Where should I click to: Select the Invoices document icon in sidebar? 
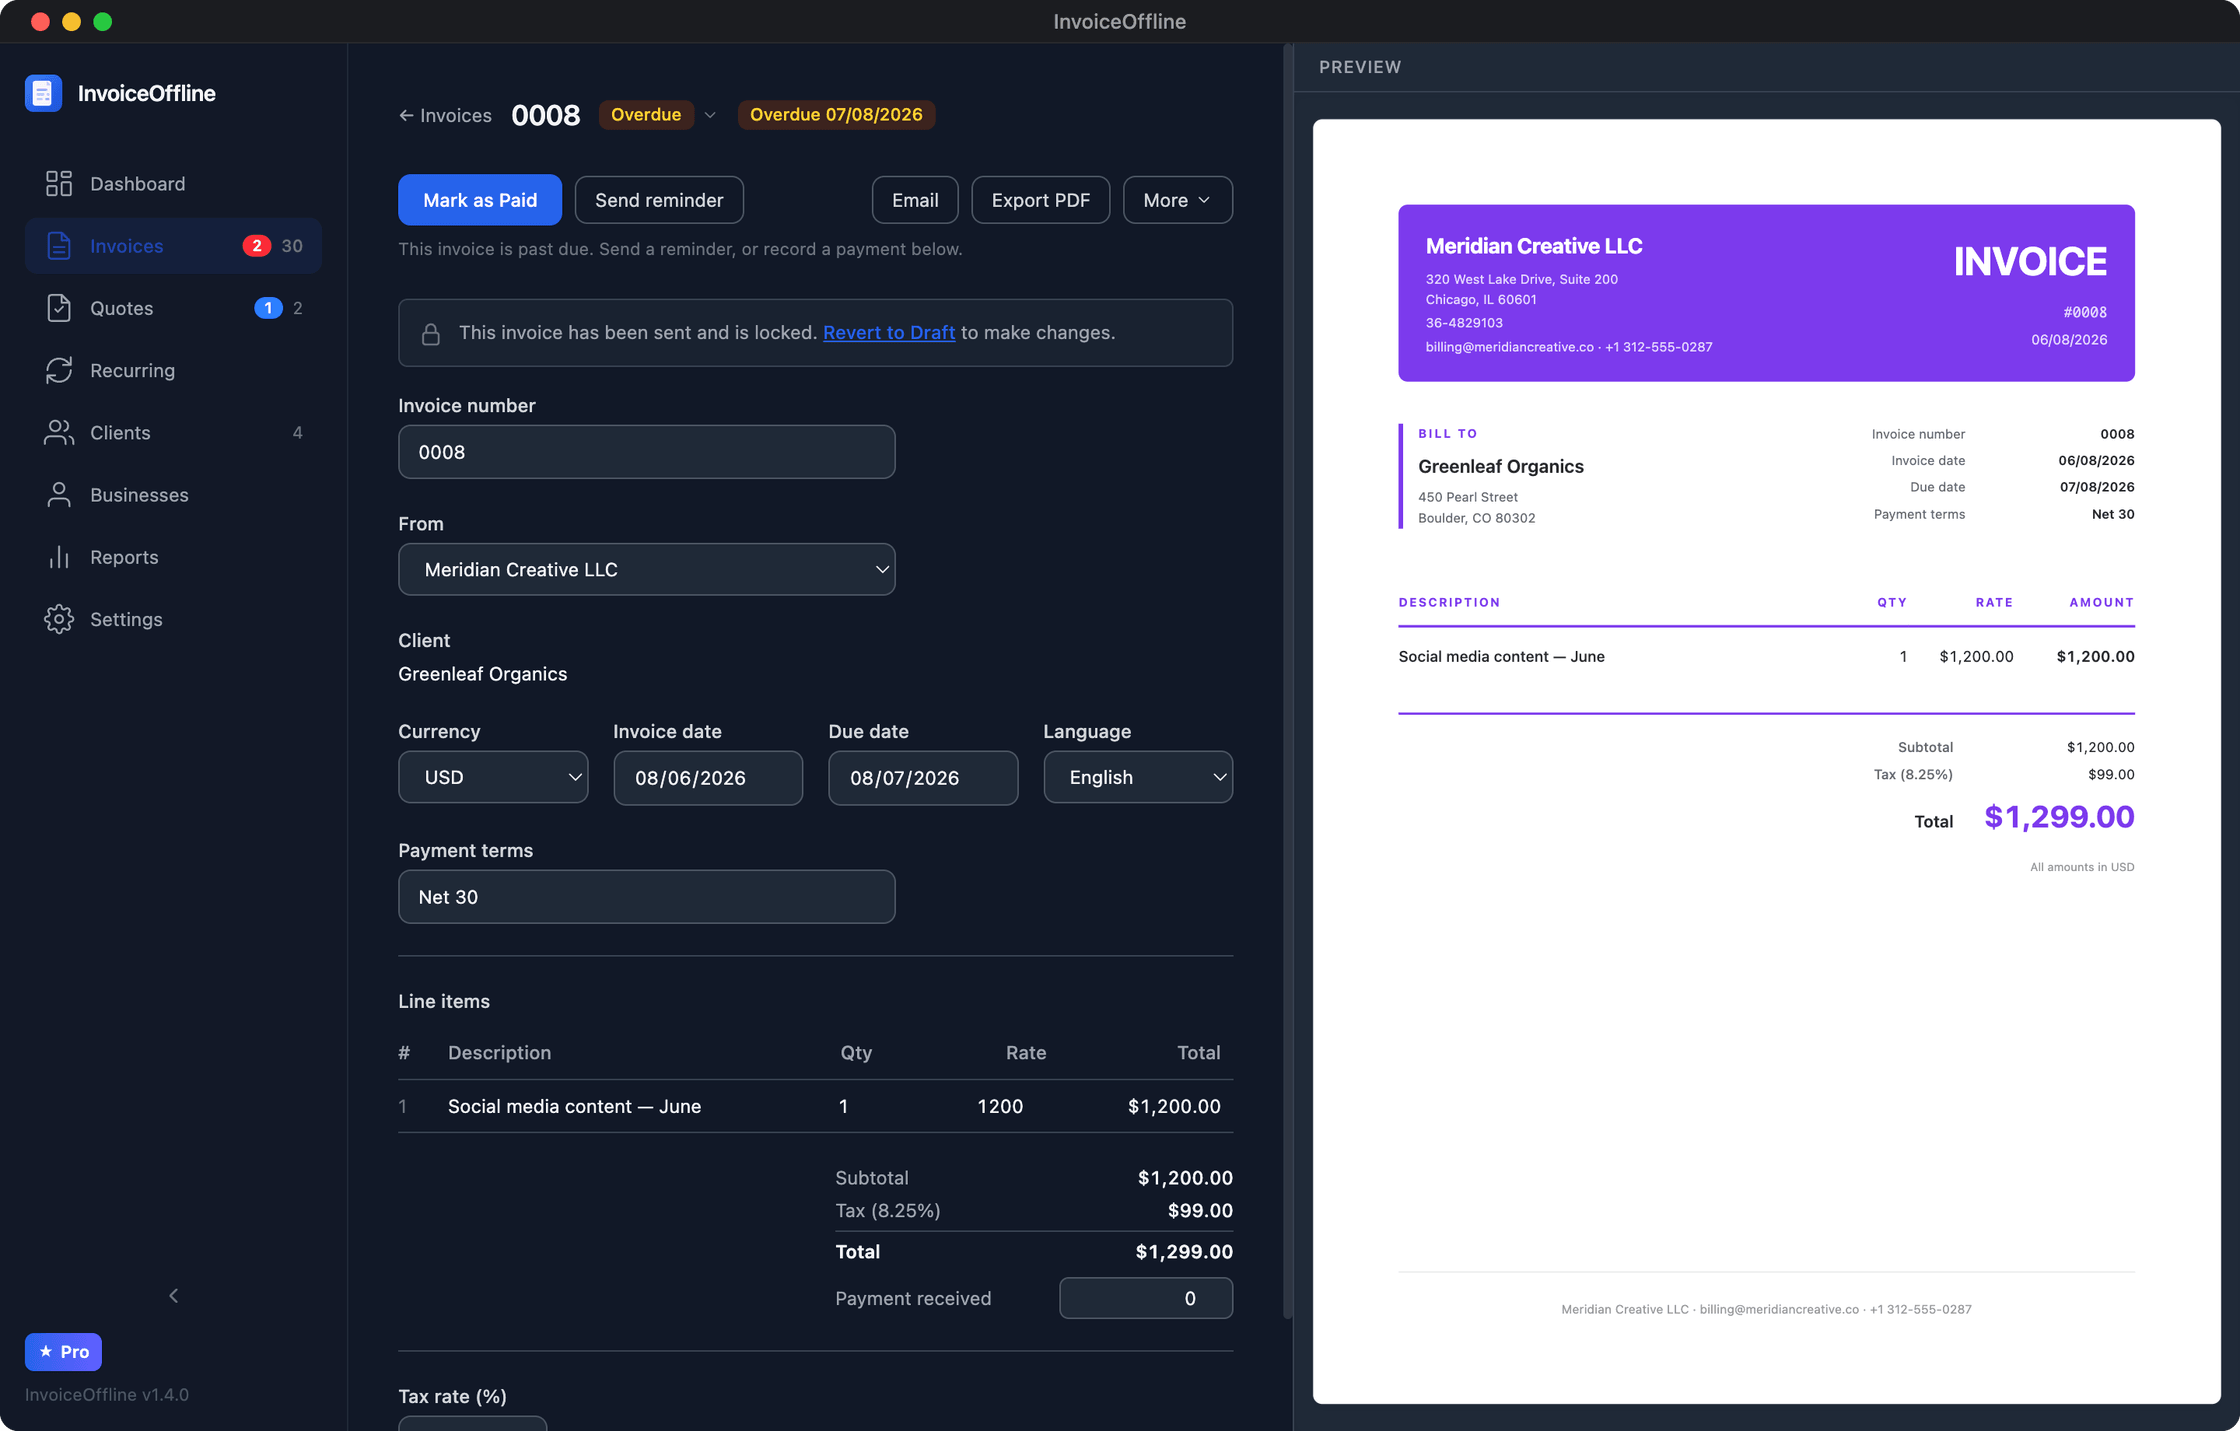59,246
